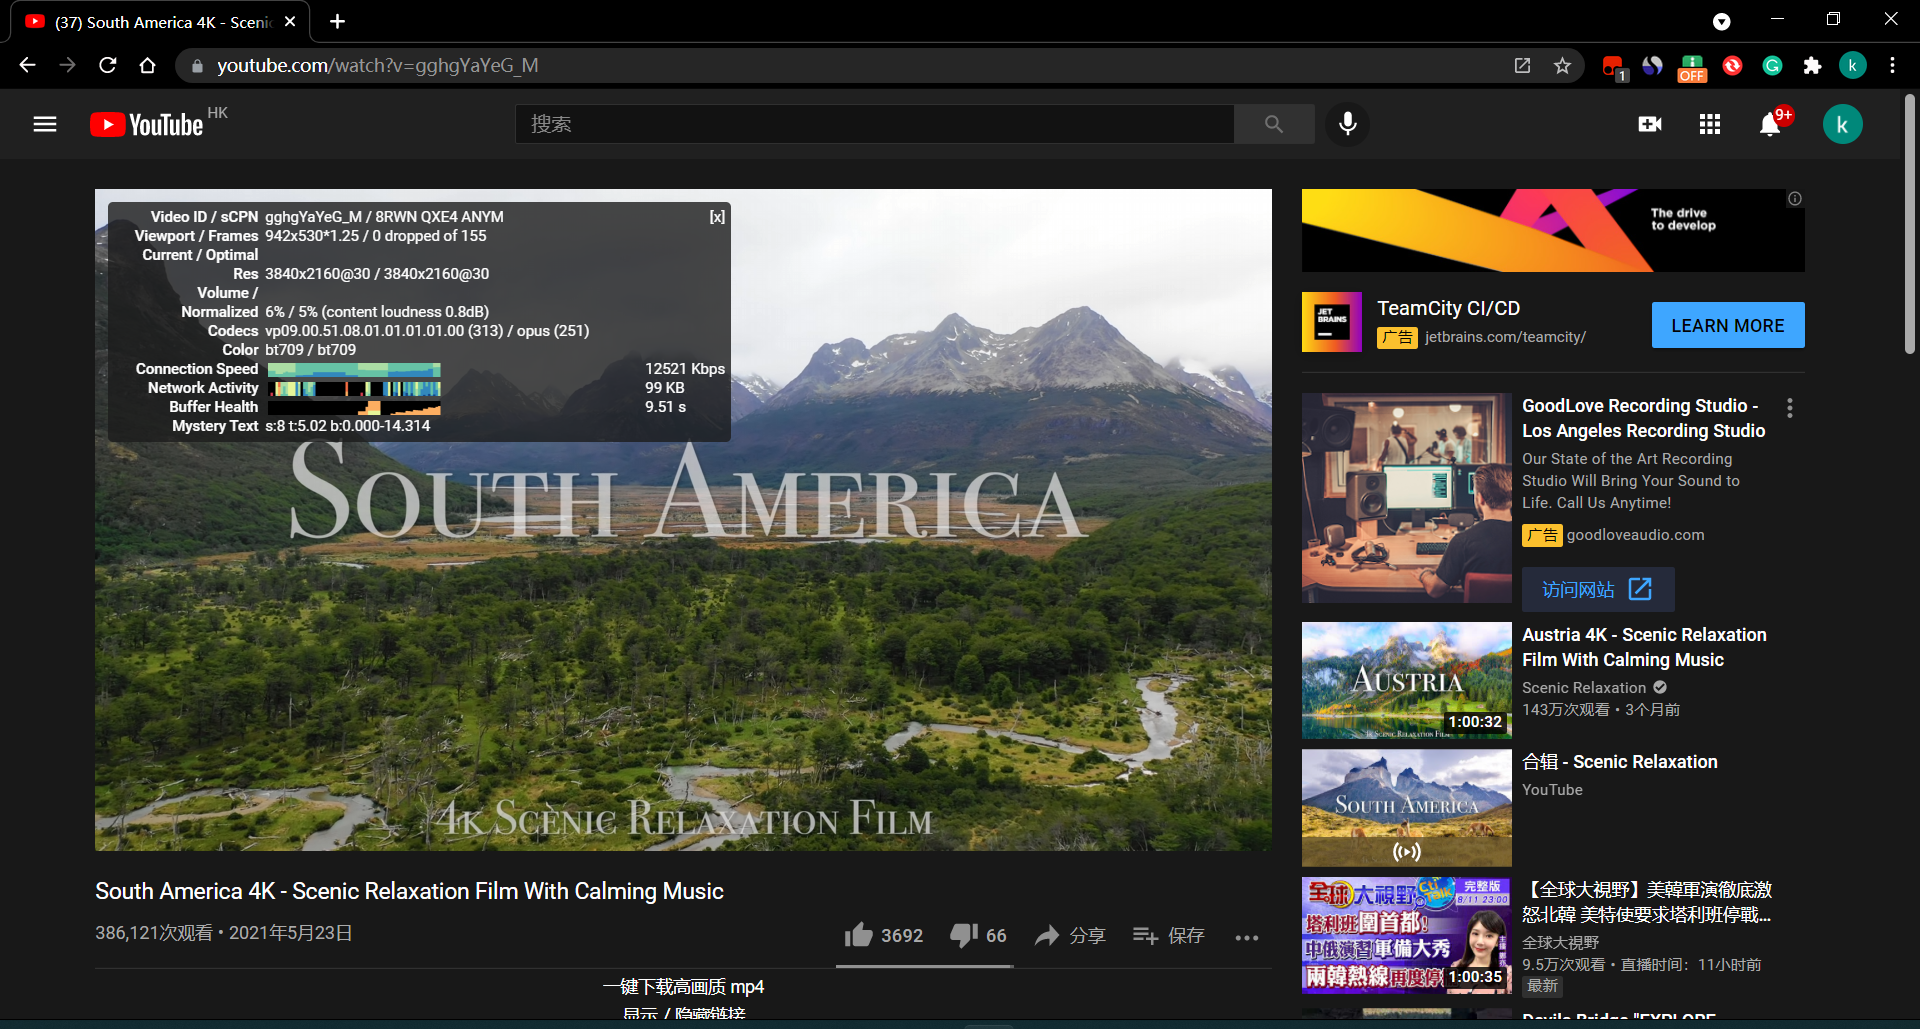Click the YouTube search input field

[x=874, y=124]
